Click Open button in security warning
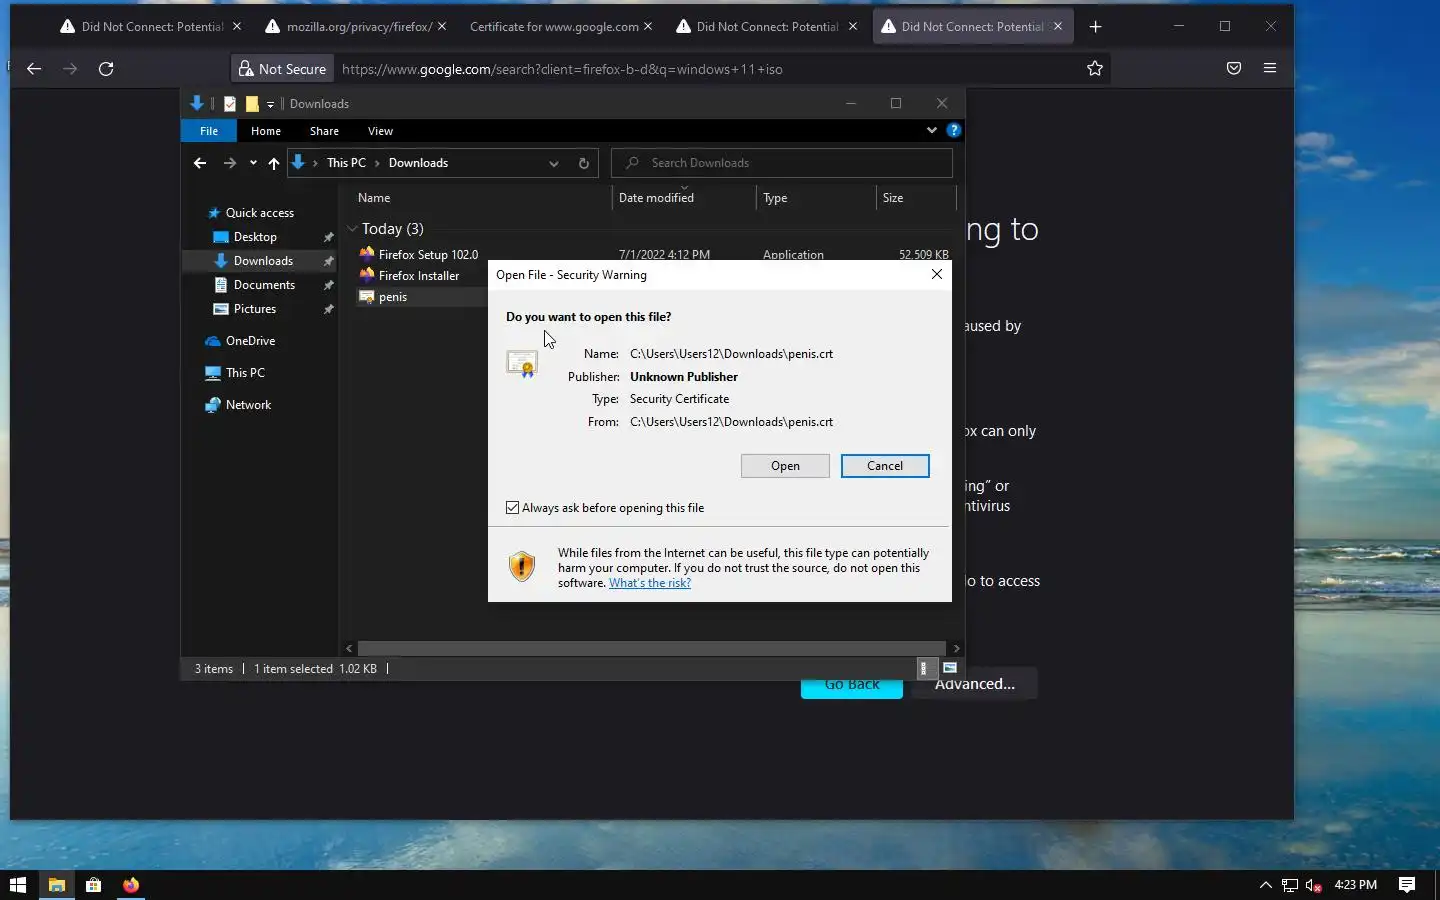 click(785, 466)
